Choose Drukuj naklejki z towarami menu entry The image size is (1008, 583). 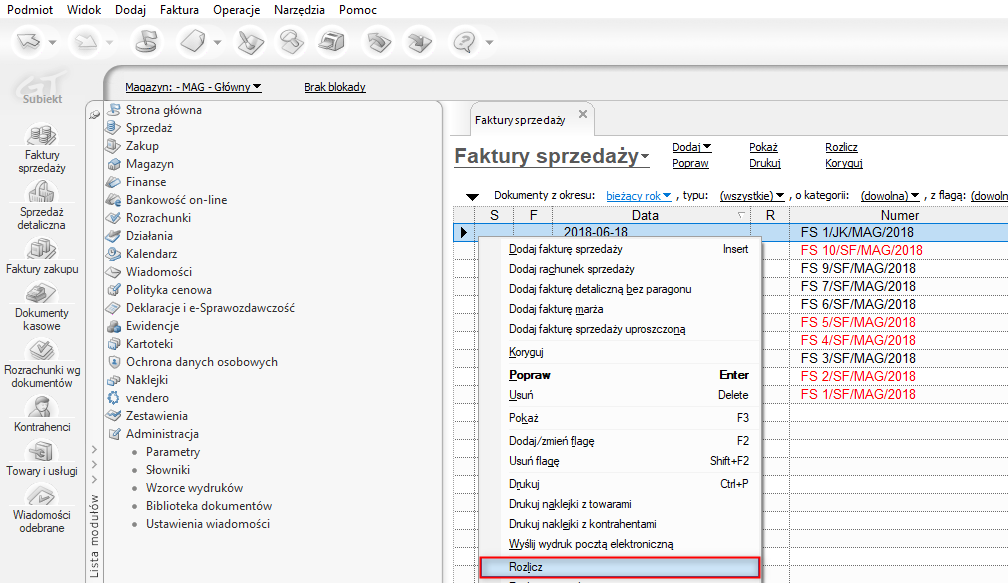pyautogui.click(x=620, y=504)
